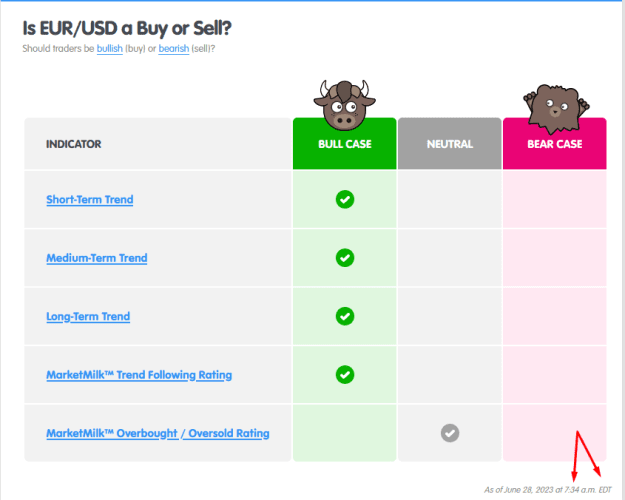
Task: Click the June 28, 2023 timestamp text
Action: tap(548, 490)
